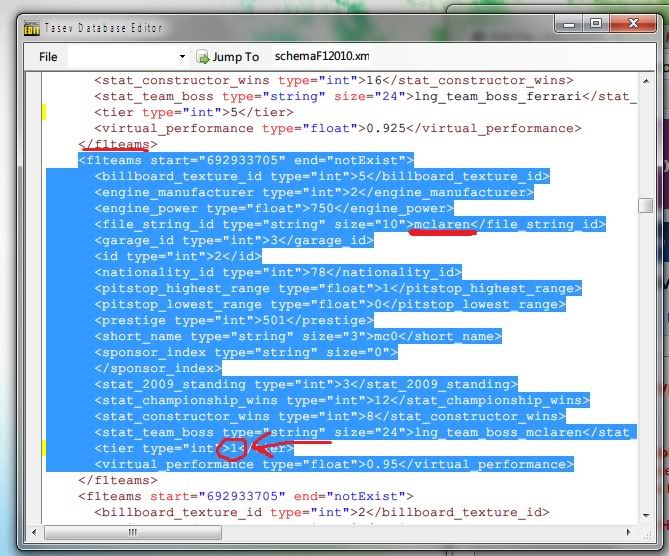The height and width of the screenshot is (556, 669).
Task: Select the schemaF12010.xm file field
Action: (322, 56)
